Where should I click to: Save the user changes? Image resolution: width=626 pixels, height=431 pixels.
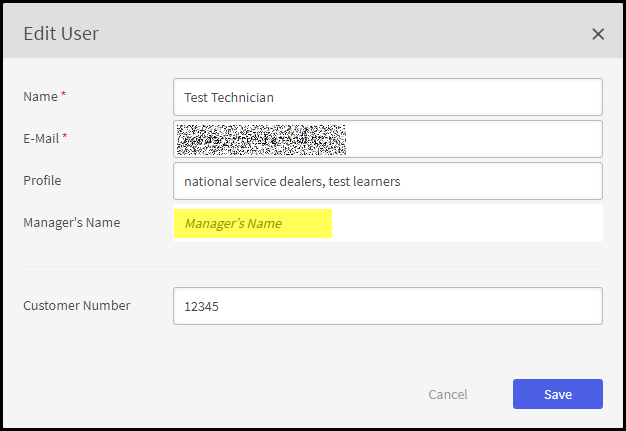click(x=557, y=394)
